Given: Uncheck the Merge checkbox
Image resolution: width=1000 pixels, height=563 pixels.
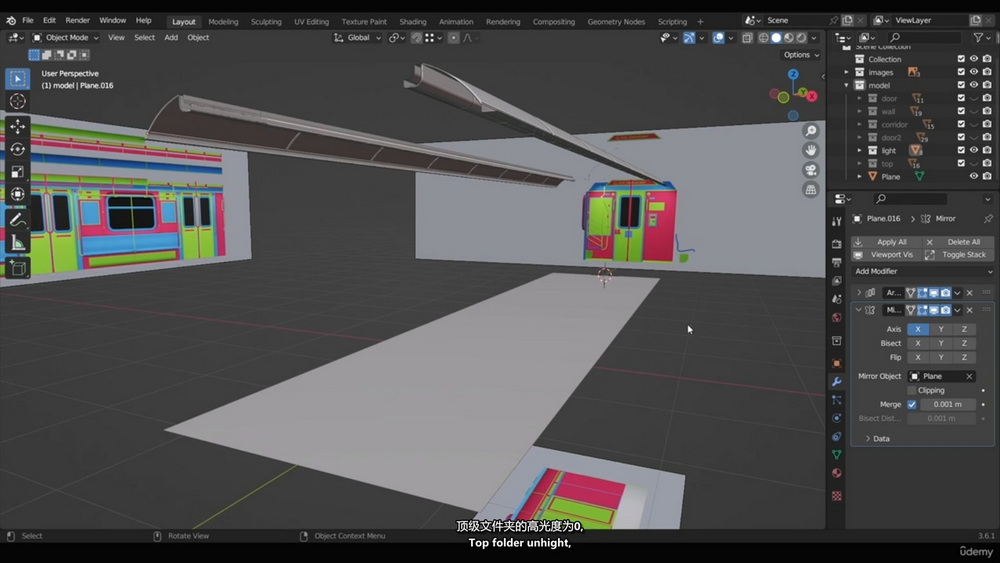Looking at the screenshot, I should [x=912, y=404].
